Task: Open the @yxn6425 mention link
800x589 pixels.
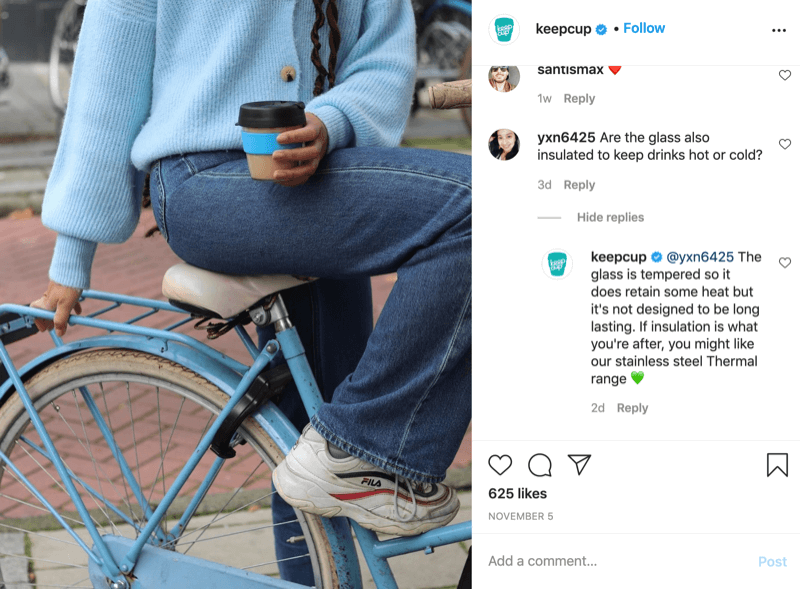Action: coord(700,257)
